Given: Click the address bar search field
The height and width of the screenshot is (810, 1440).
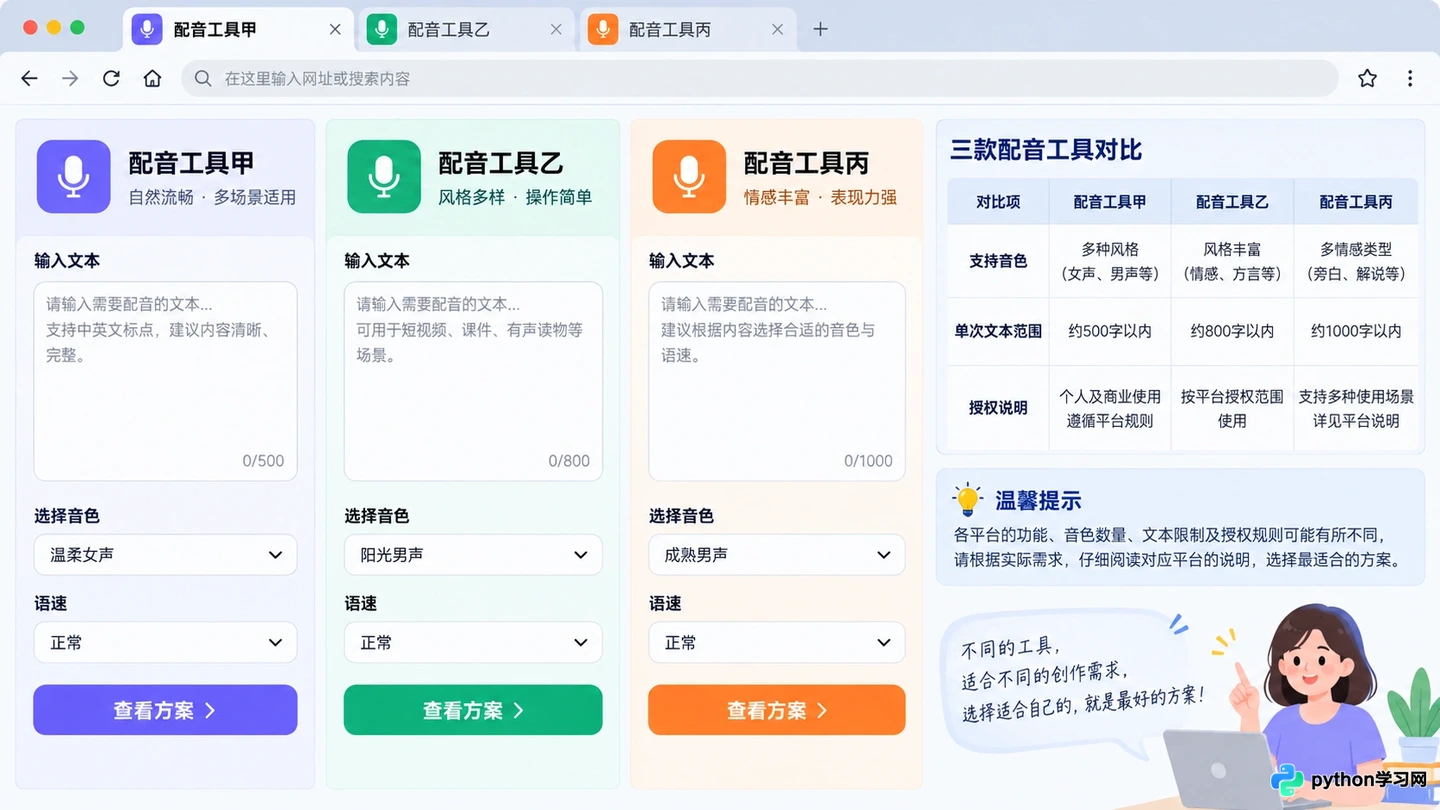Looking at the screenshot, I should (760, 78).
